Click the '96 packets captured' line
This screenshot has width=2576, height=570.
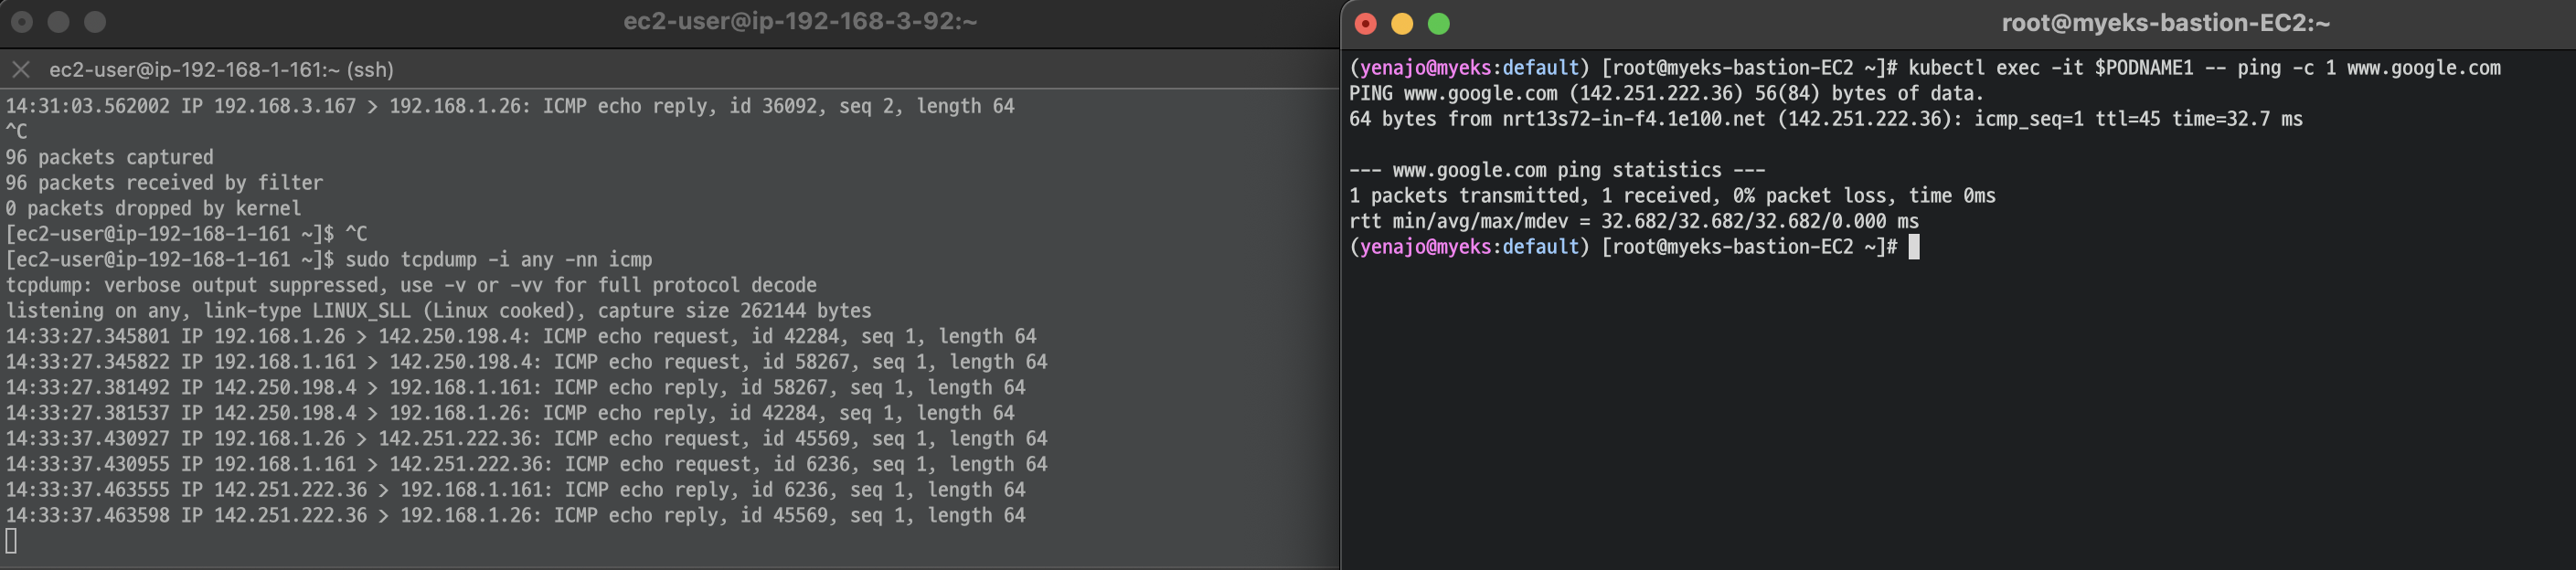point(110,157)
